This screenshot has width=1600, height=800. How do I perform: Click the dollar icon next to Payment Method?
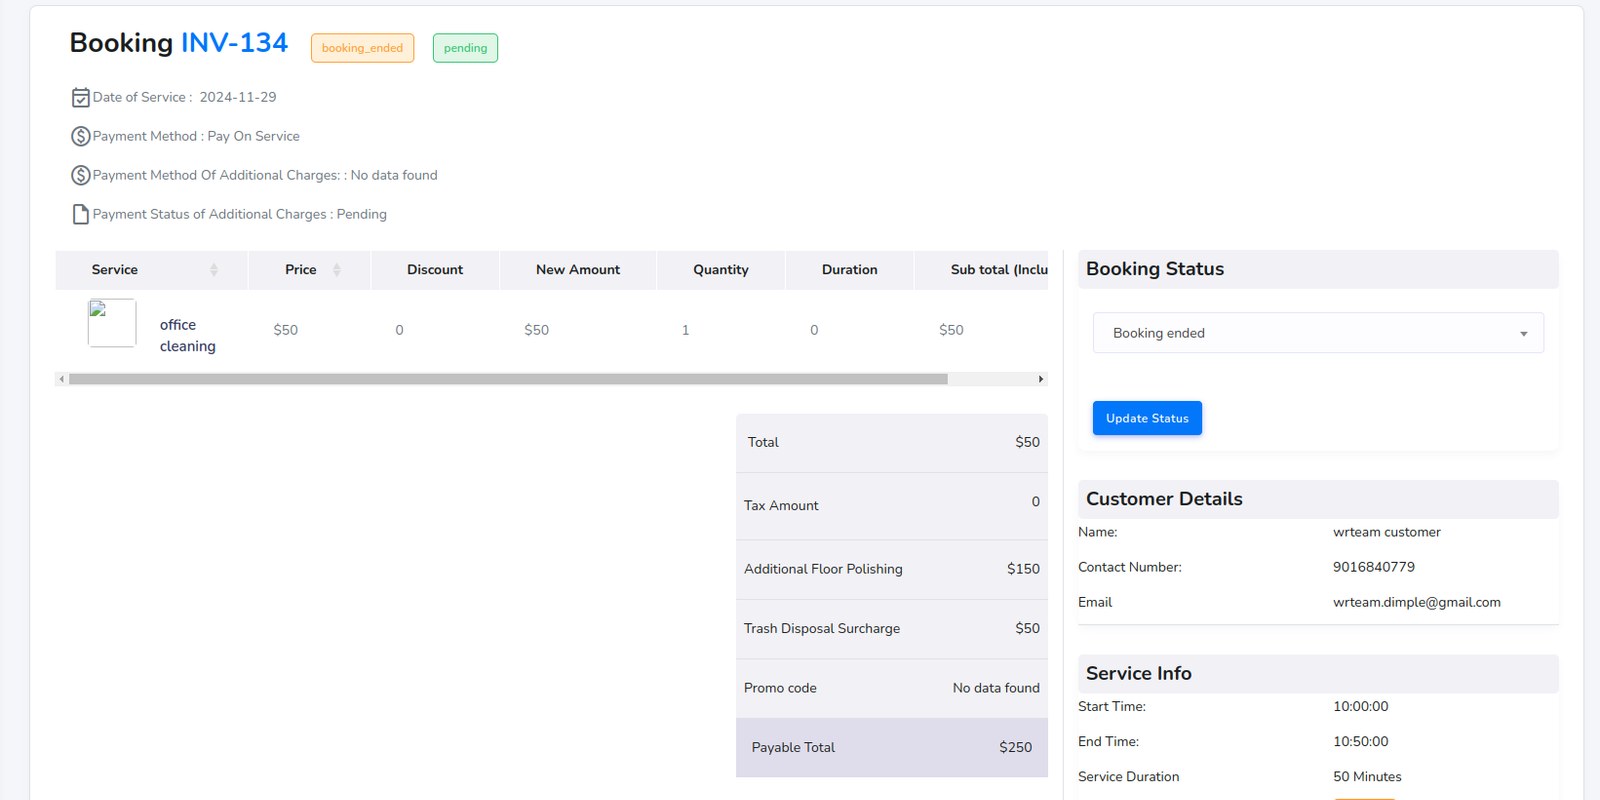(81, 136)
